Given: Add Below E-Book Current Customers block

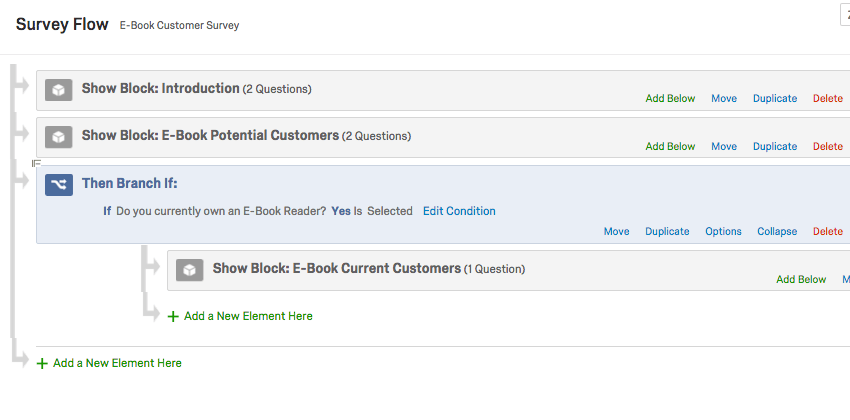Looking at the screenshot, I should tap(801, 279).
